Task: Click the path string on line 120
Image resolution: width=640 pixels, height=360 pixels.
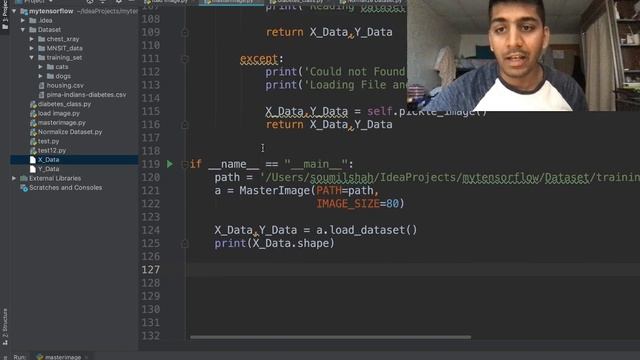Action: (x=450, y=177)
